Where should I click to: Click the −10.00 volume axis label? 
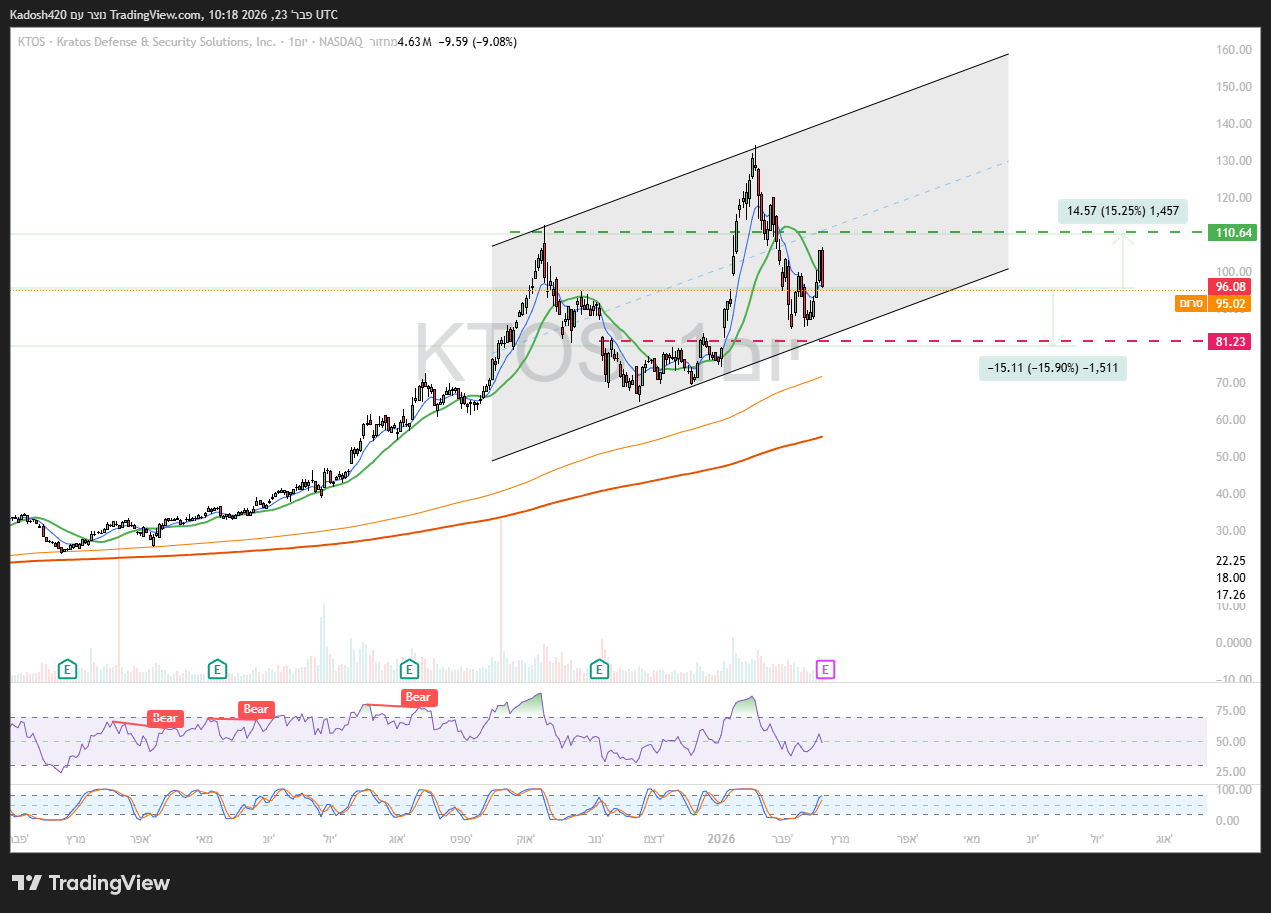(x=1235, y=680)
